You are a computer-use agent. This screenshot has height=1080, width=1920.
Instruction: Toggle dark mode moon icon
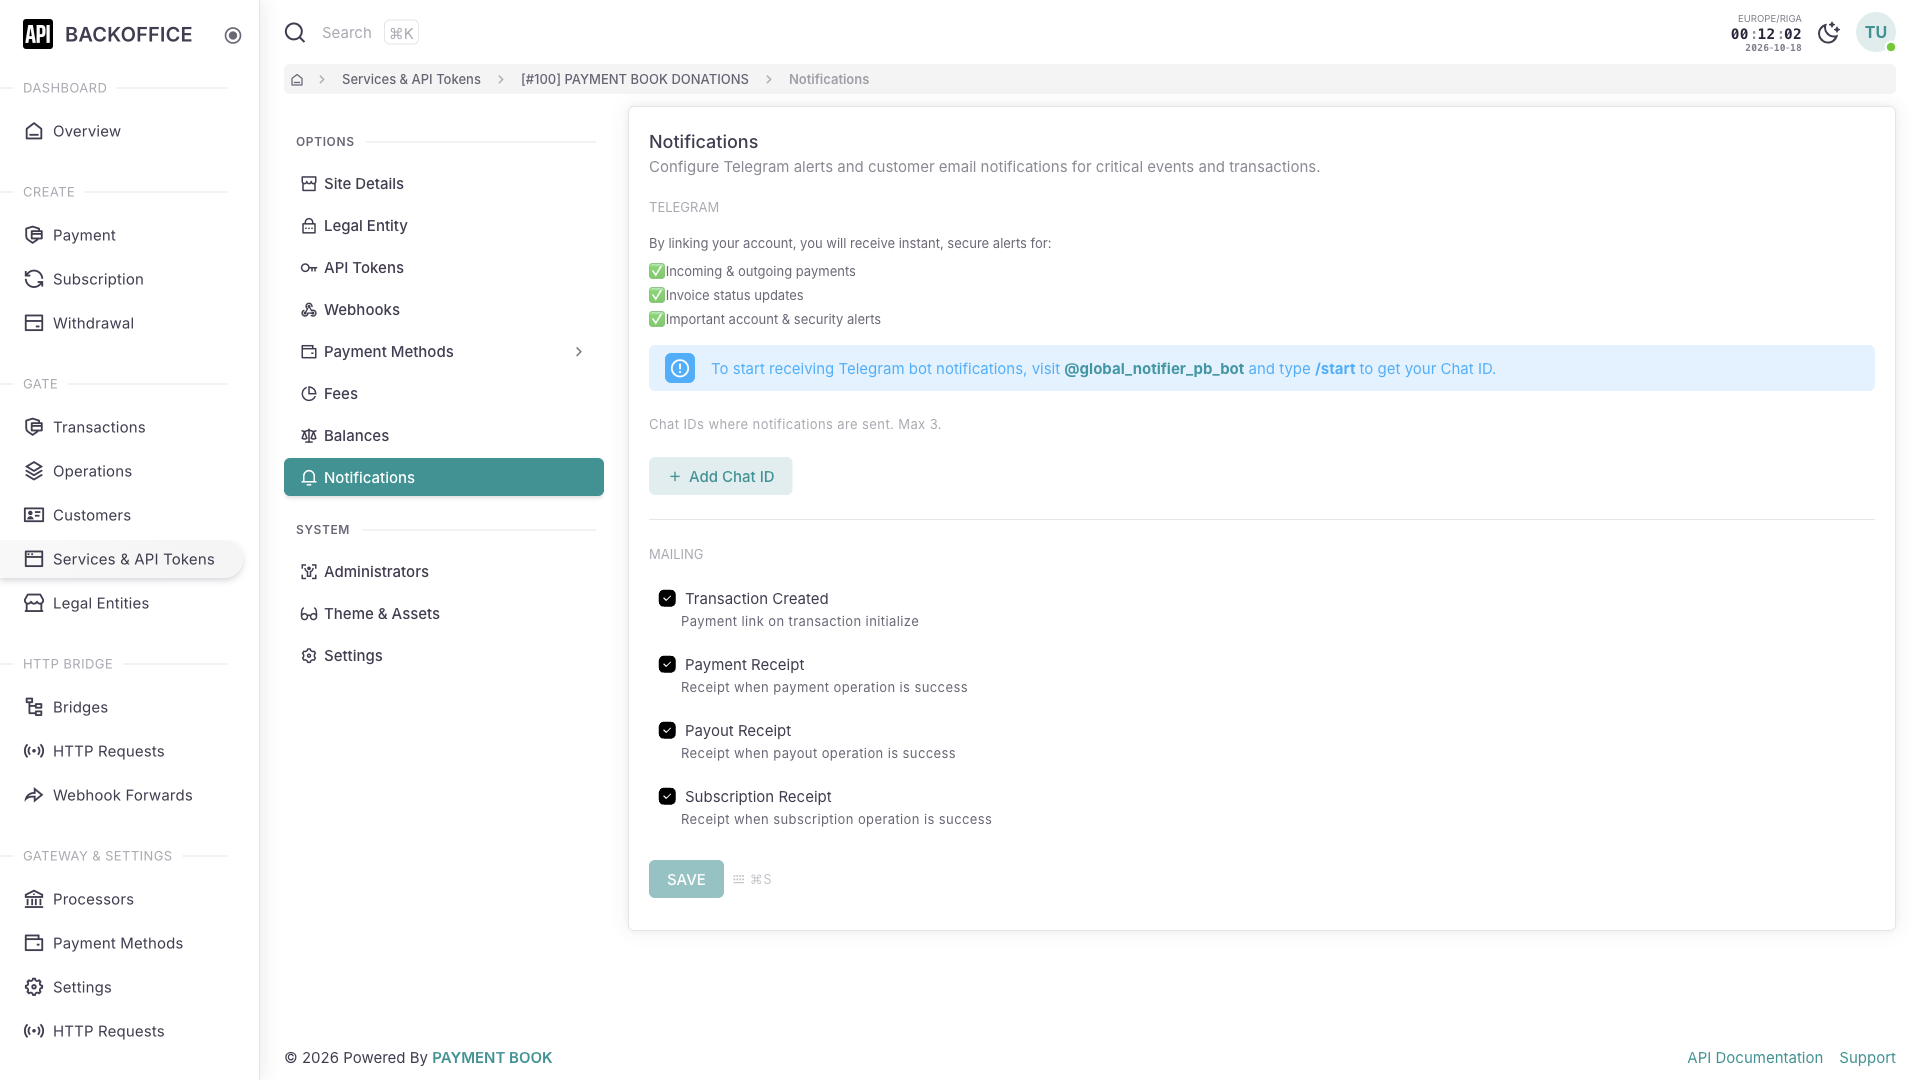click(1829, 33)
